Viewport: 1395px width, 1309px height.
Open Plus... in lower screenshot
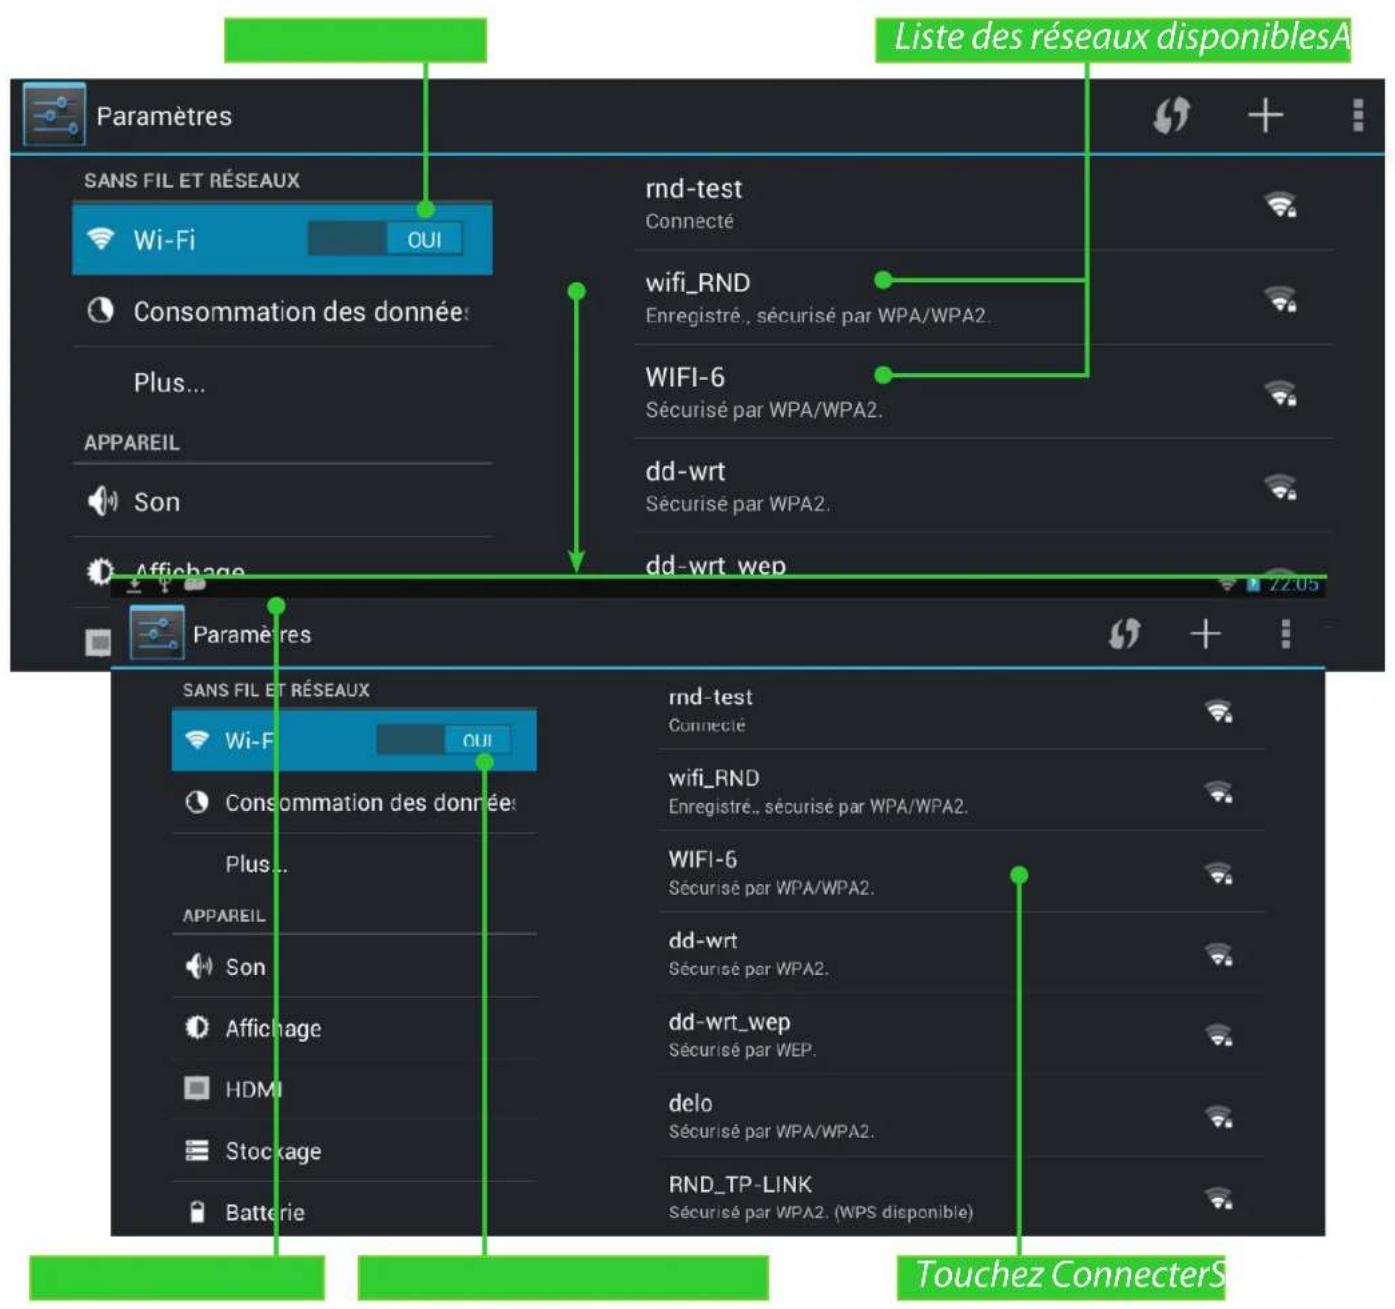(354, 864)
